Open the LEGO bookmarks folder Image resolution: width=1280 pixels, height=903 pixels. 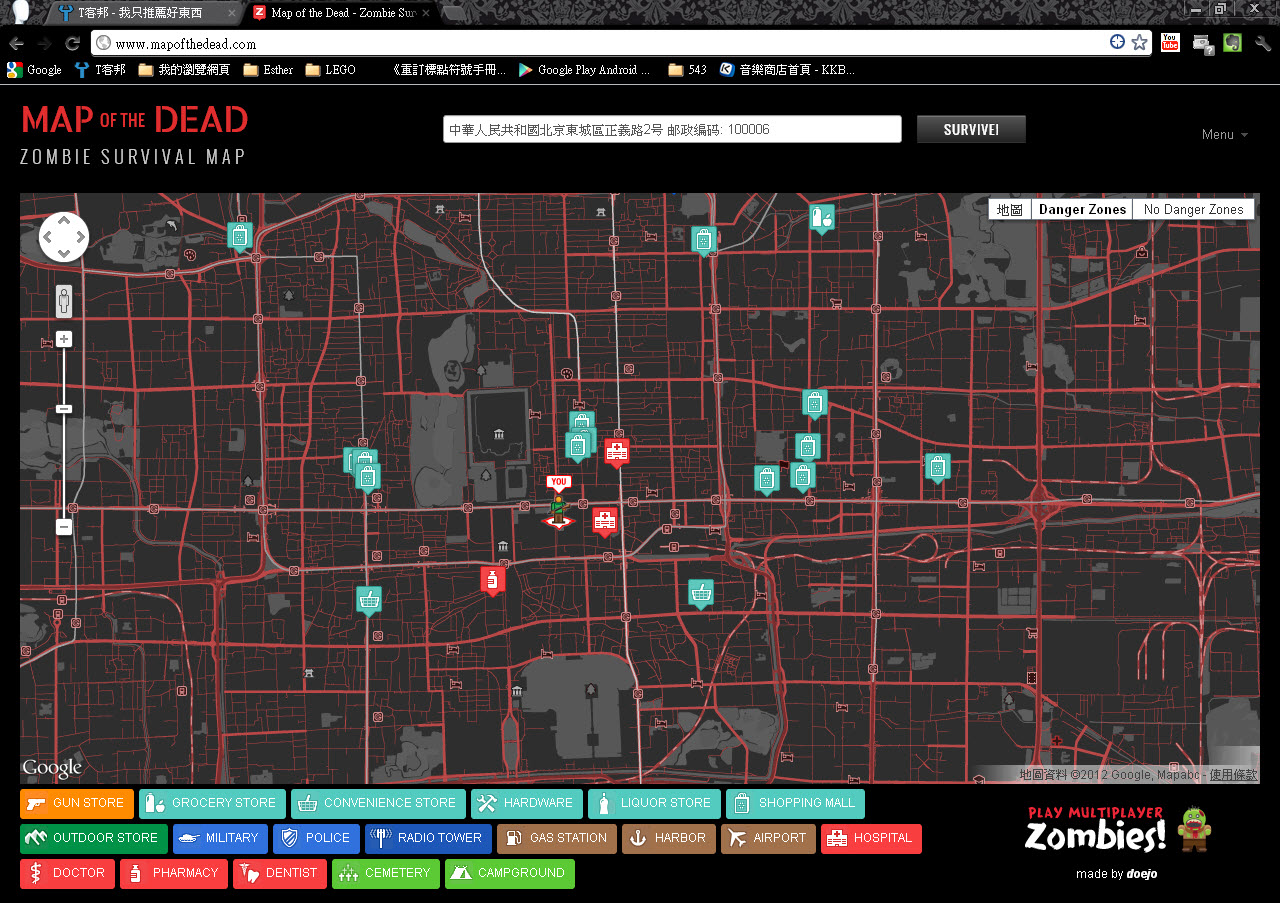(x=330, y=69)
